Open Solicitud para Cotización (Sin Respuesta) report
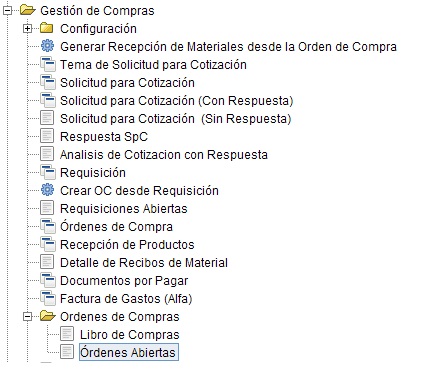 176,119
